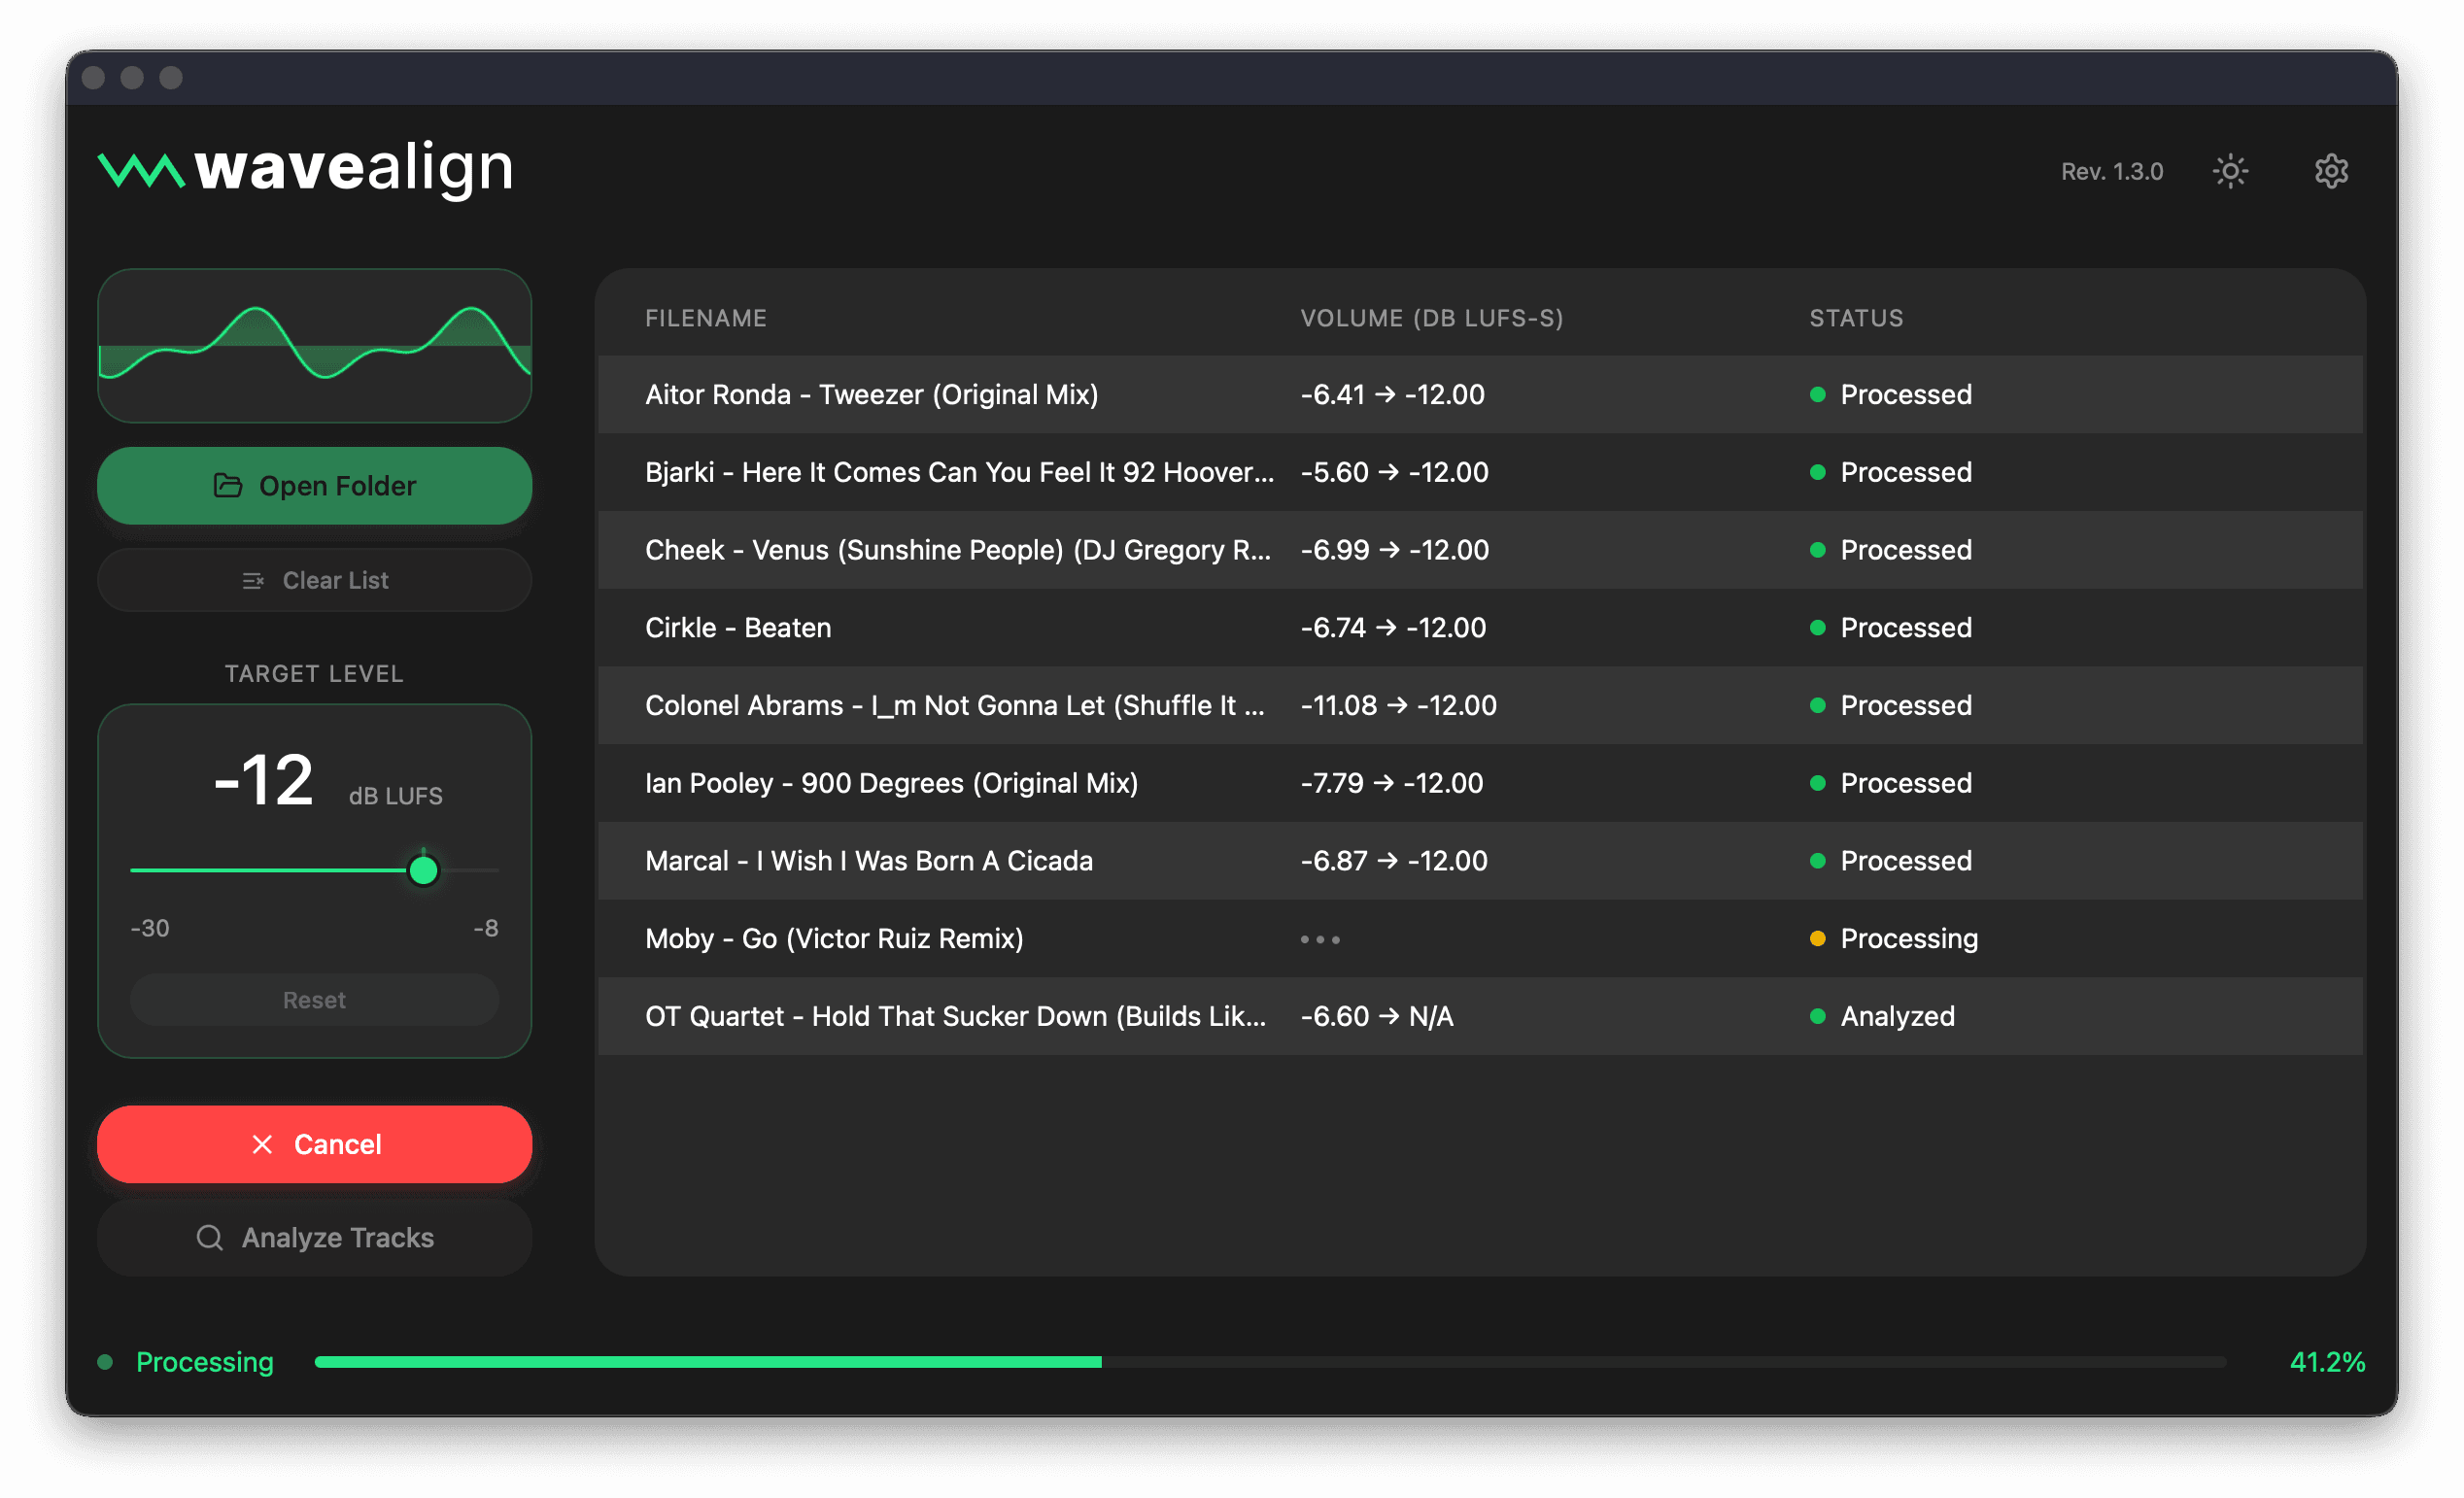Click the dB LUFS unit label
The width and height of the screenshot is (2464, 1498).
point(395,796)
